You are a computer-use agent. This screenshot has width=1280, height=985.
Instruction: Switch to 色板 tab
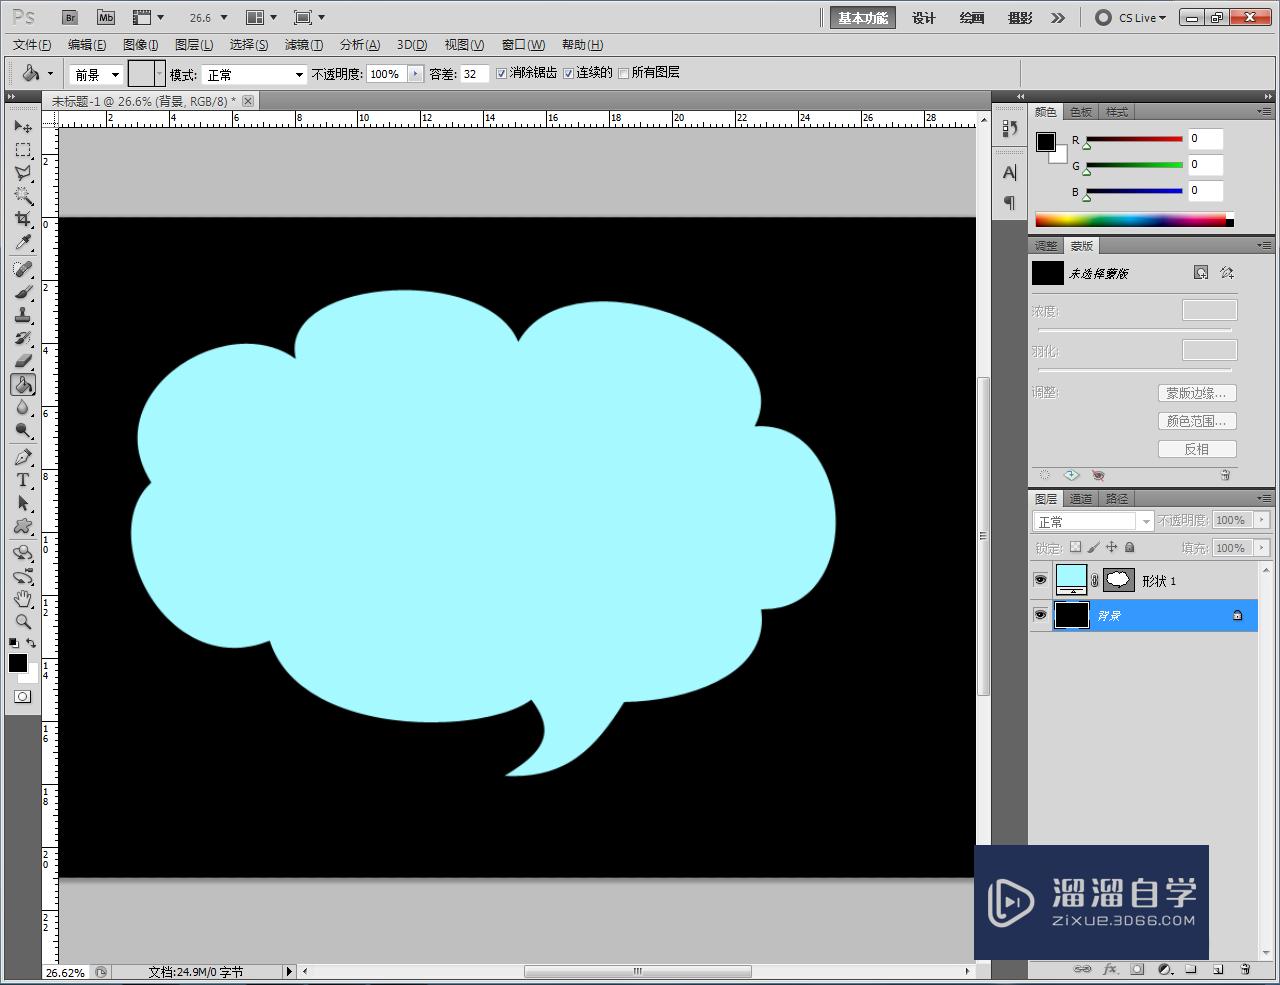click(1081, 111)
